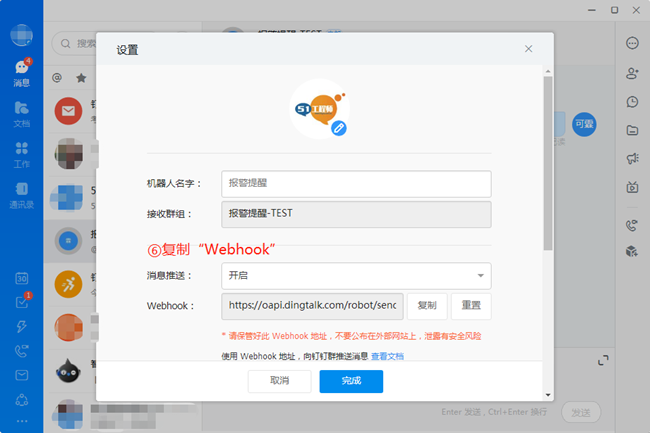Open the group files folder icon in right panel
650x433 pixels.
point(632,130)
